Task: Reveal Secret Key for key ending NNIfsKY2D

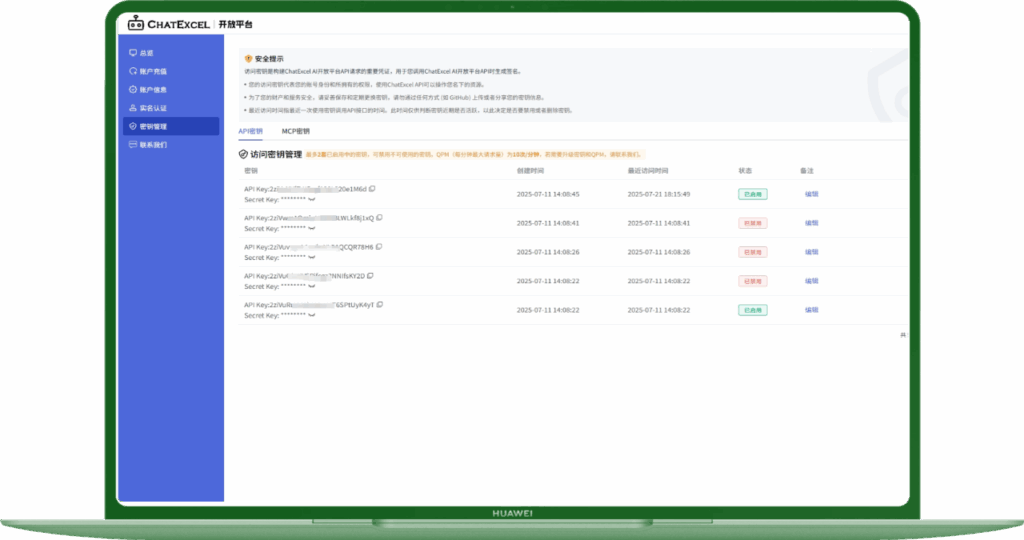Action: coord(312,287)
